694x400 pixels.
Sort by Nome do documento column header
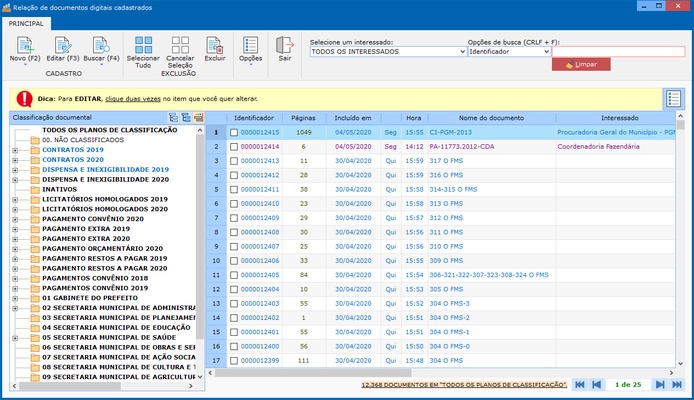[x=491, y=118]
